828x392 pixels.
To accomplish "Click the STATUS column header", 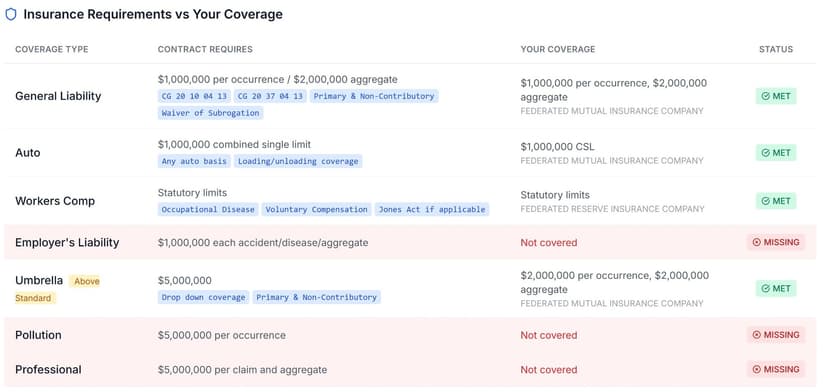I will (x=776, y=50).
